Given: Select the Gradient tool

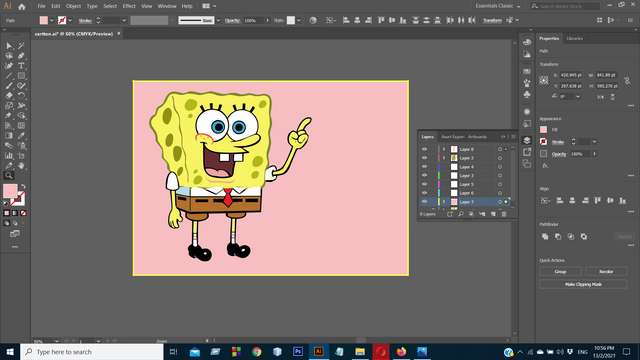Looking at the screenshot, I should (x=9, y=136).
